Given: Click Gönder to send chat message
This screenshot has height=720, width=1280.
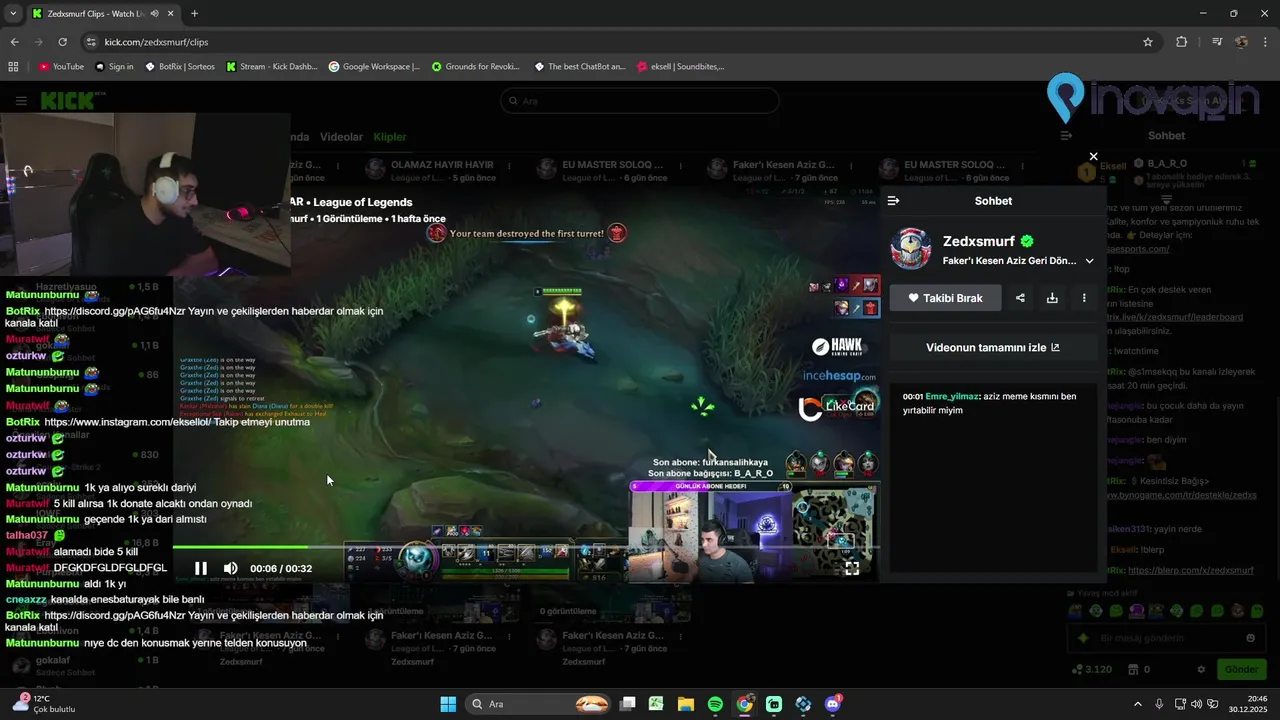Looking at the screenshot, I should point(1241,669).
